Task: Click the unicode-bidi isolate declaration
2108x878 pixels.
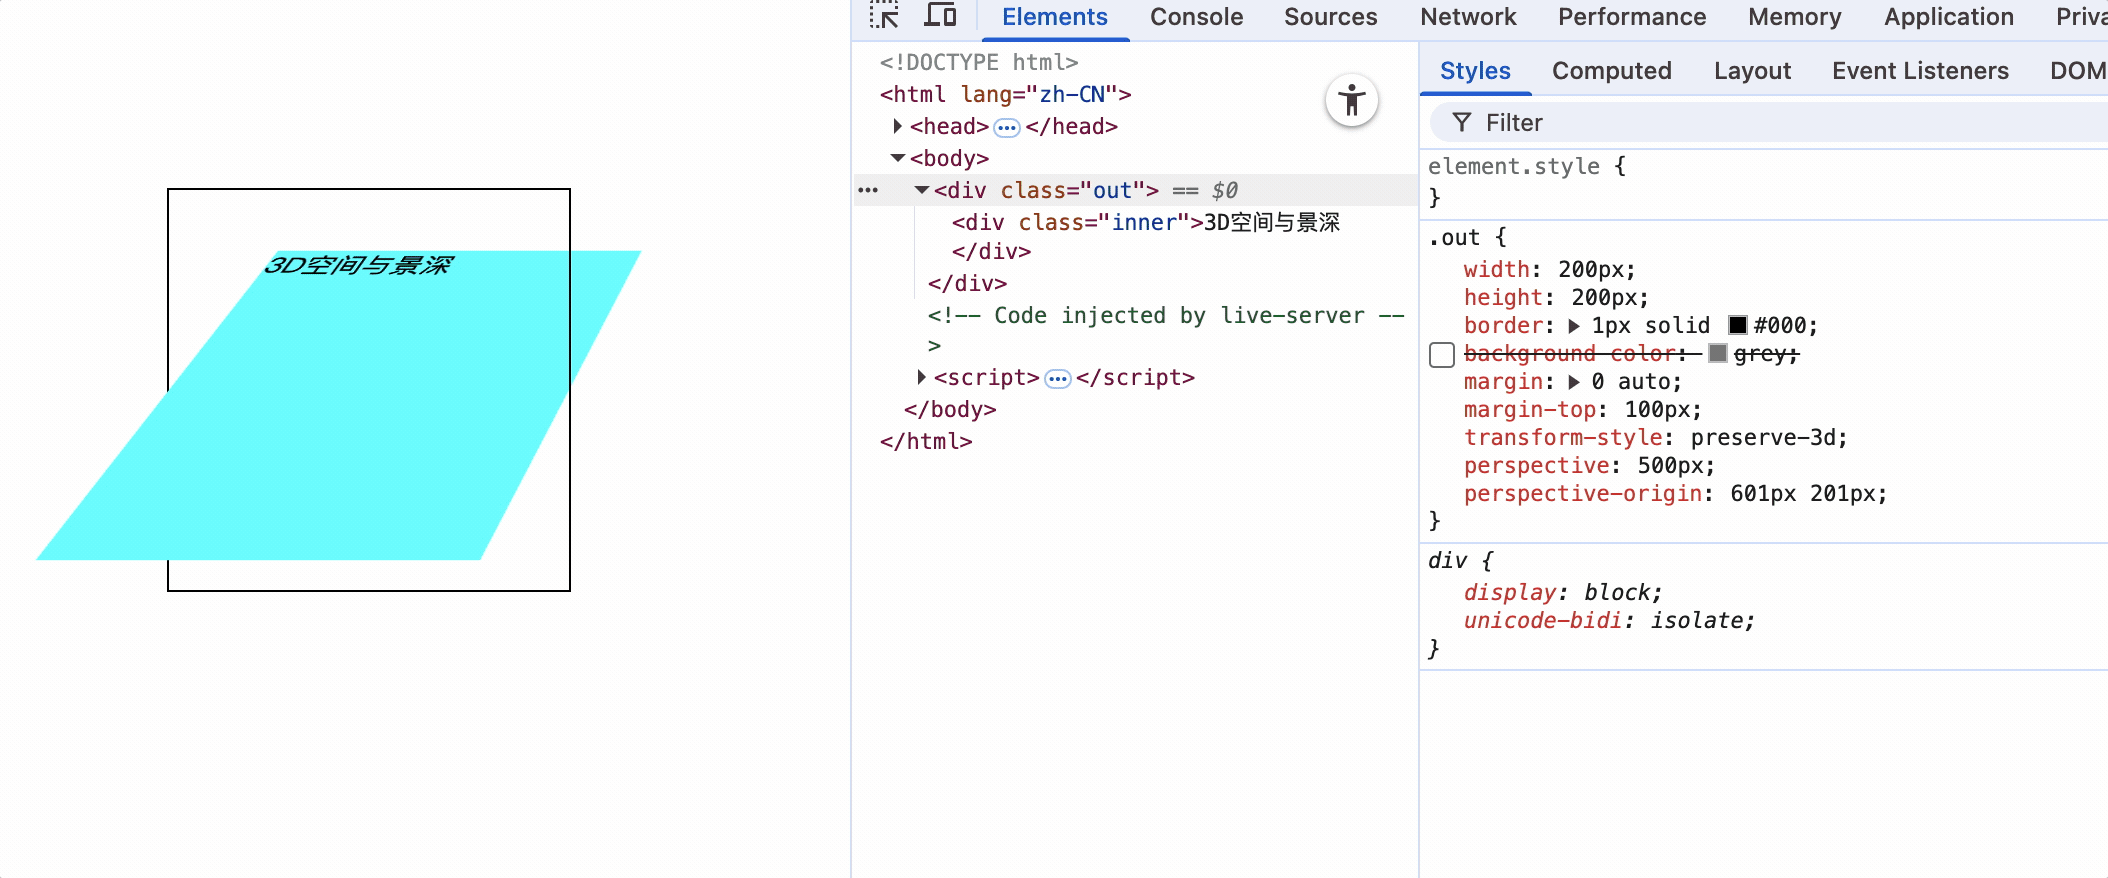Action: 1608,620
